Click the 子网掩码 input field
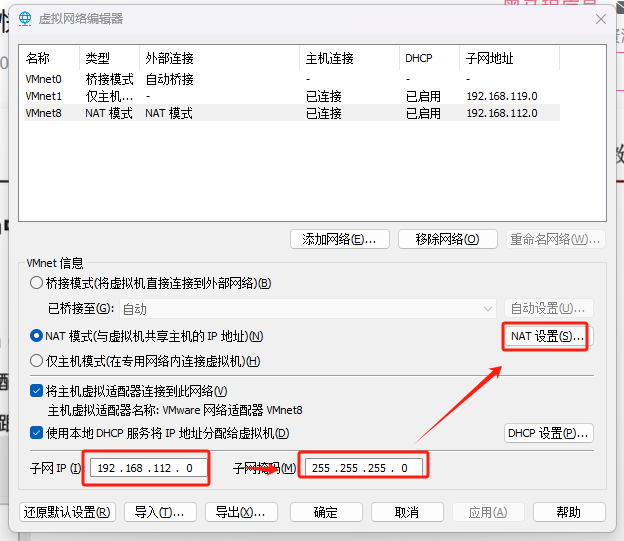 click(x=363, y=468)
